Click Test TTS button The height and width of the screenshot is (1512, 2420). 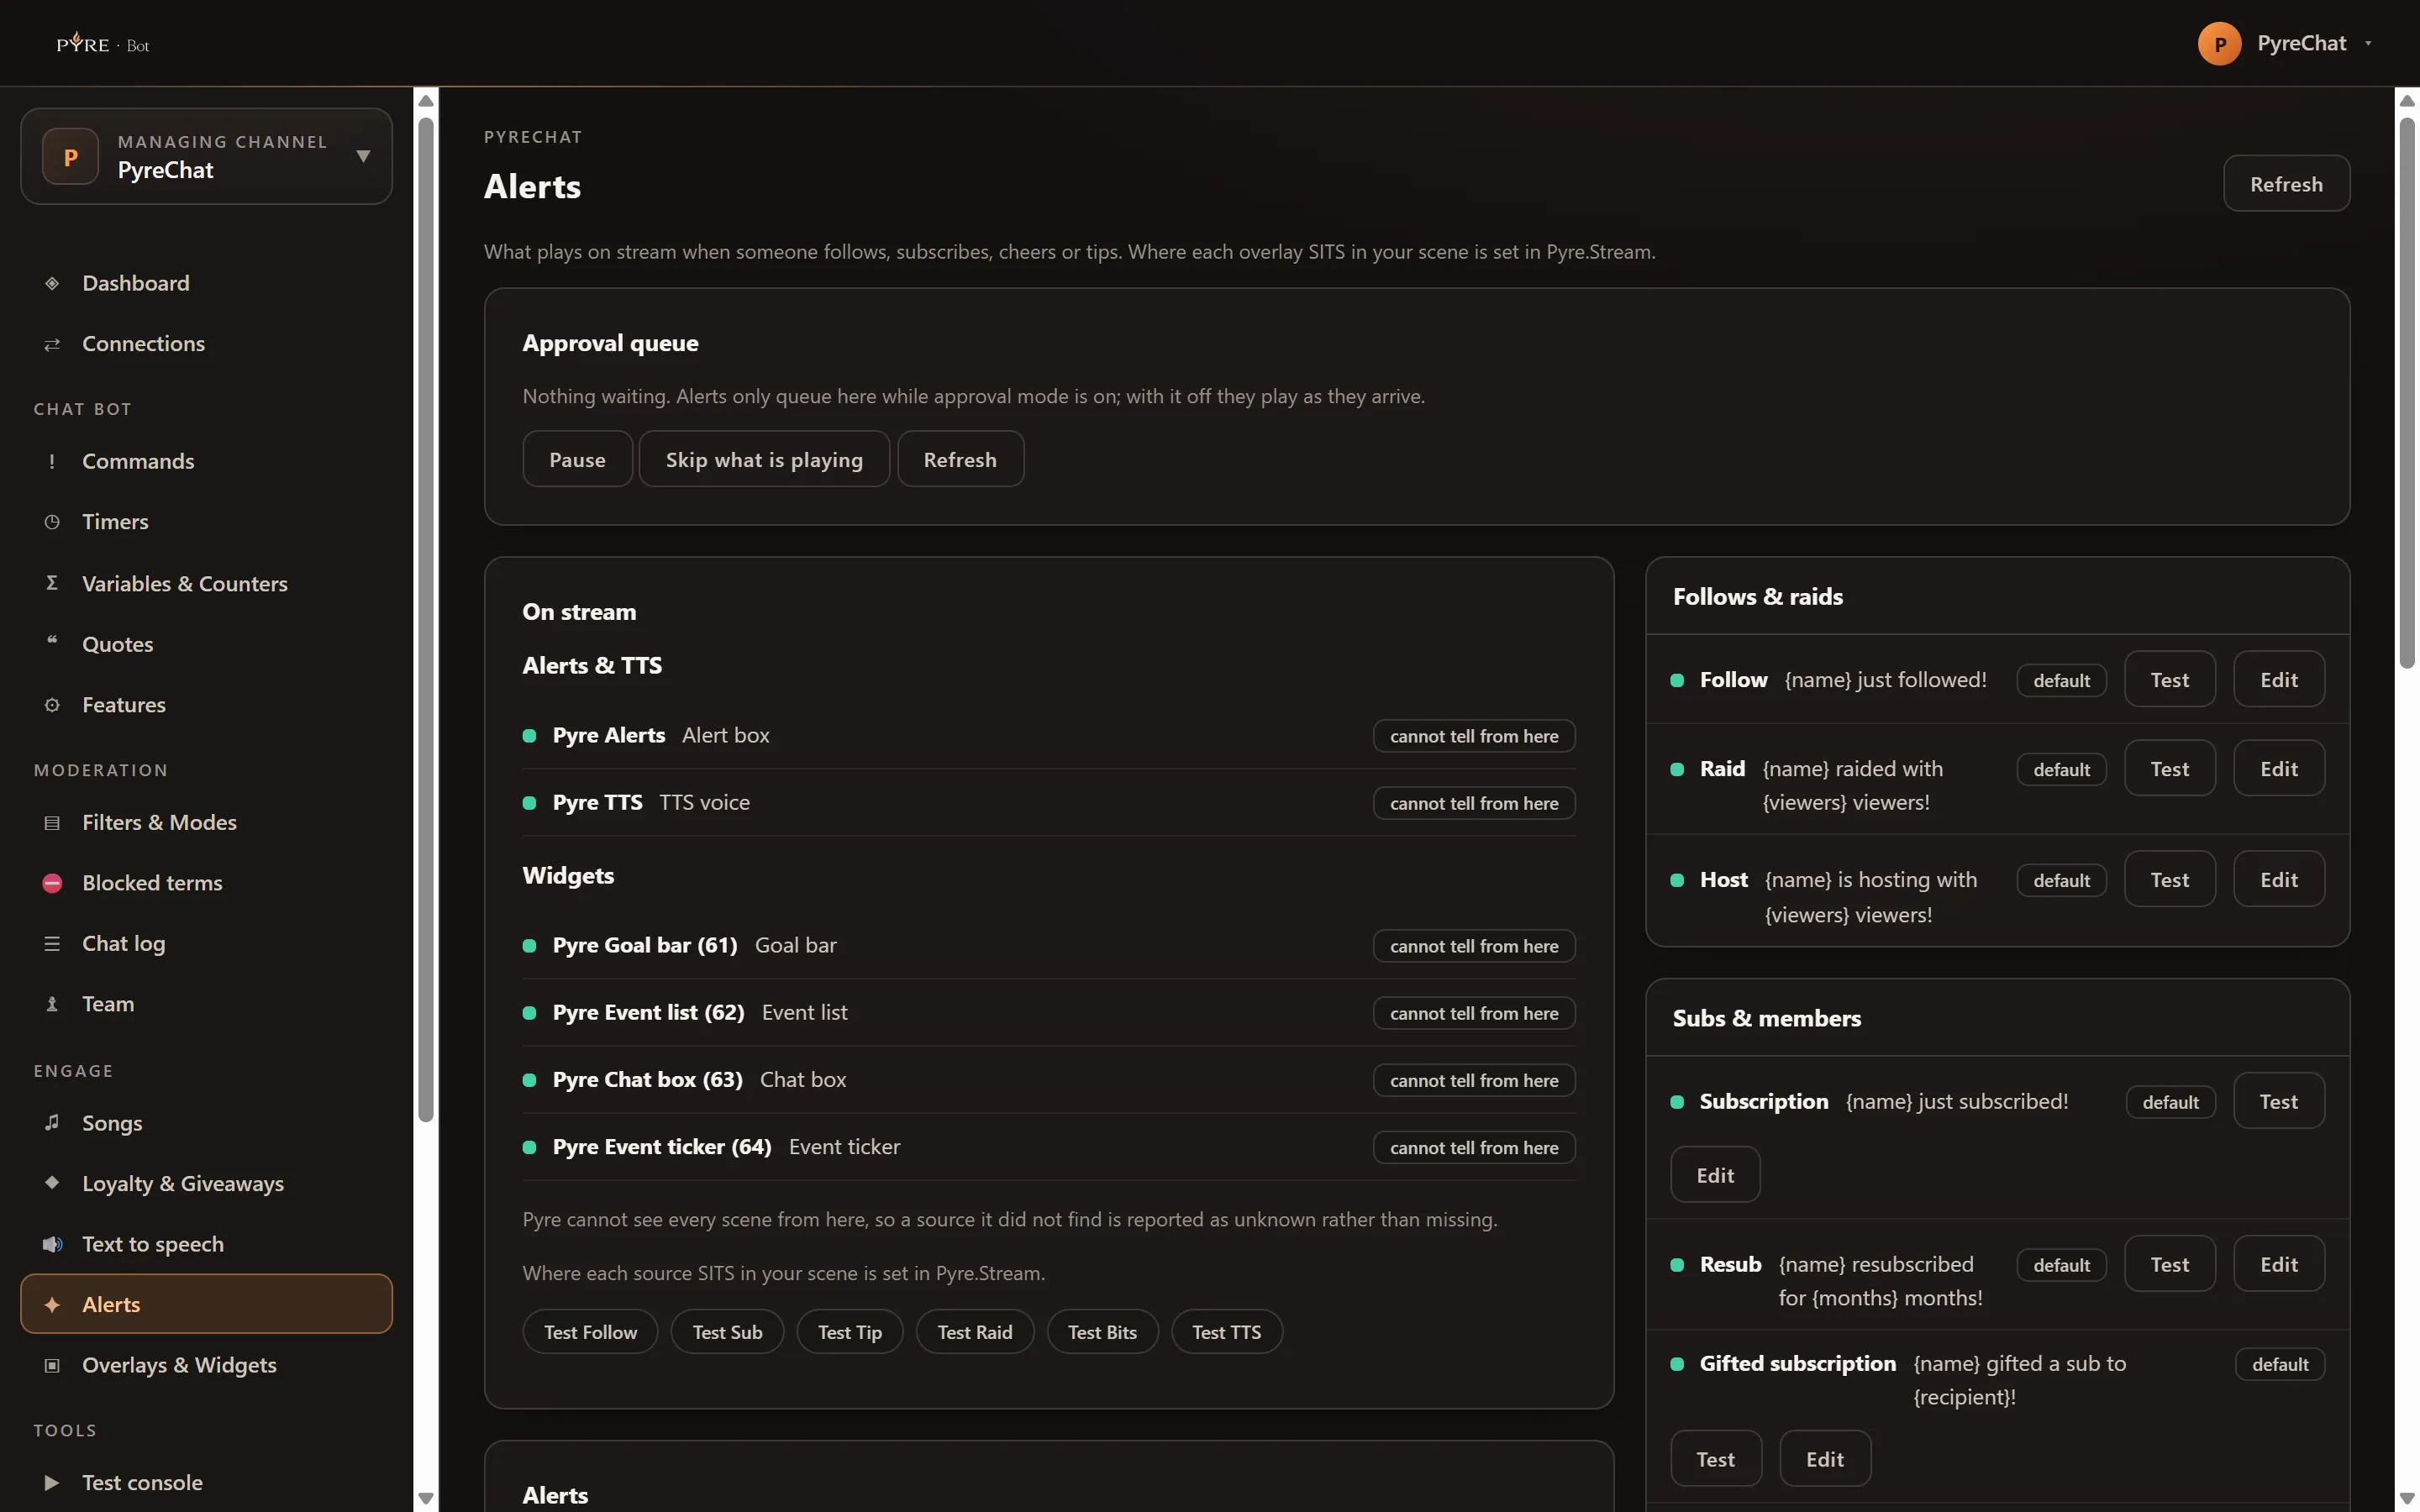point(1226,1332)
